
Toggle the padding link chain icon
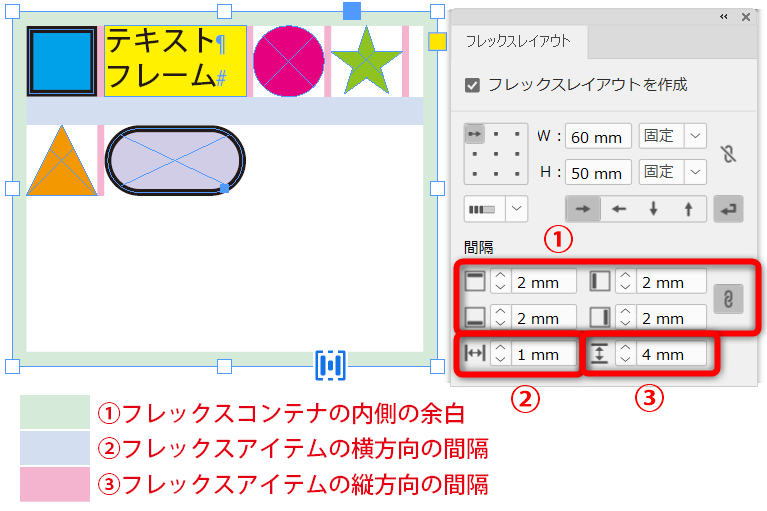coord(729,300)
